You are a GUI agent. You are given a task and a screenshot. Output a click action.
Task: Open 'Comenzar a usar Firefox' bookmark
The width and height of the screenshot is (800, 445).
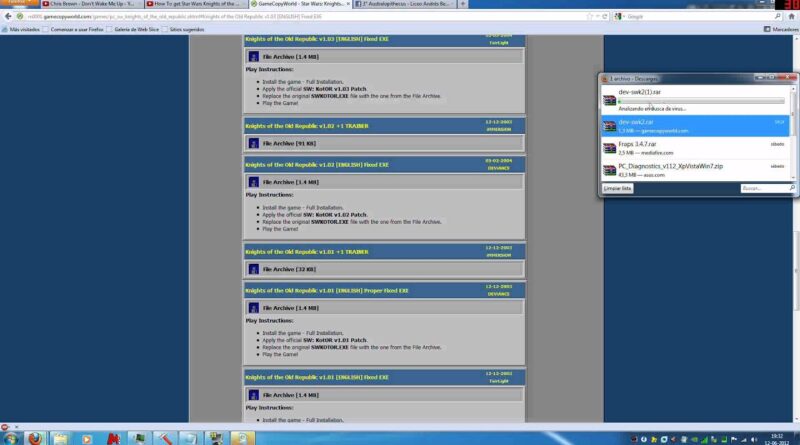pyautogui.click(x=73, y=30)
